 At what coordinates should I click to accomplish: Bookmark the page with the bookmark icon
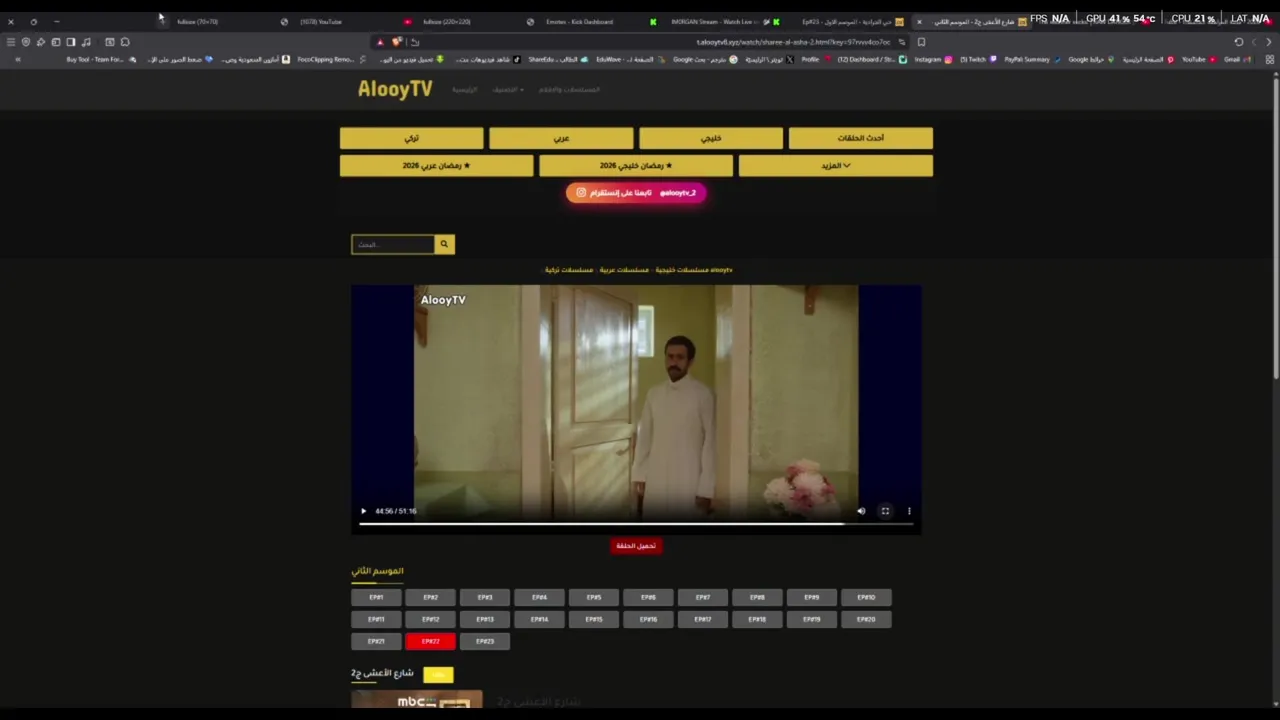click(x=921, y=42)
